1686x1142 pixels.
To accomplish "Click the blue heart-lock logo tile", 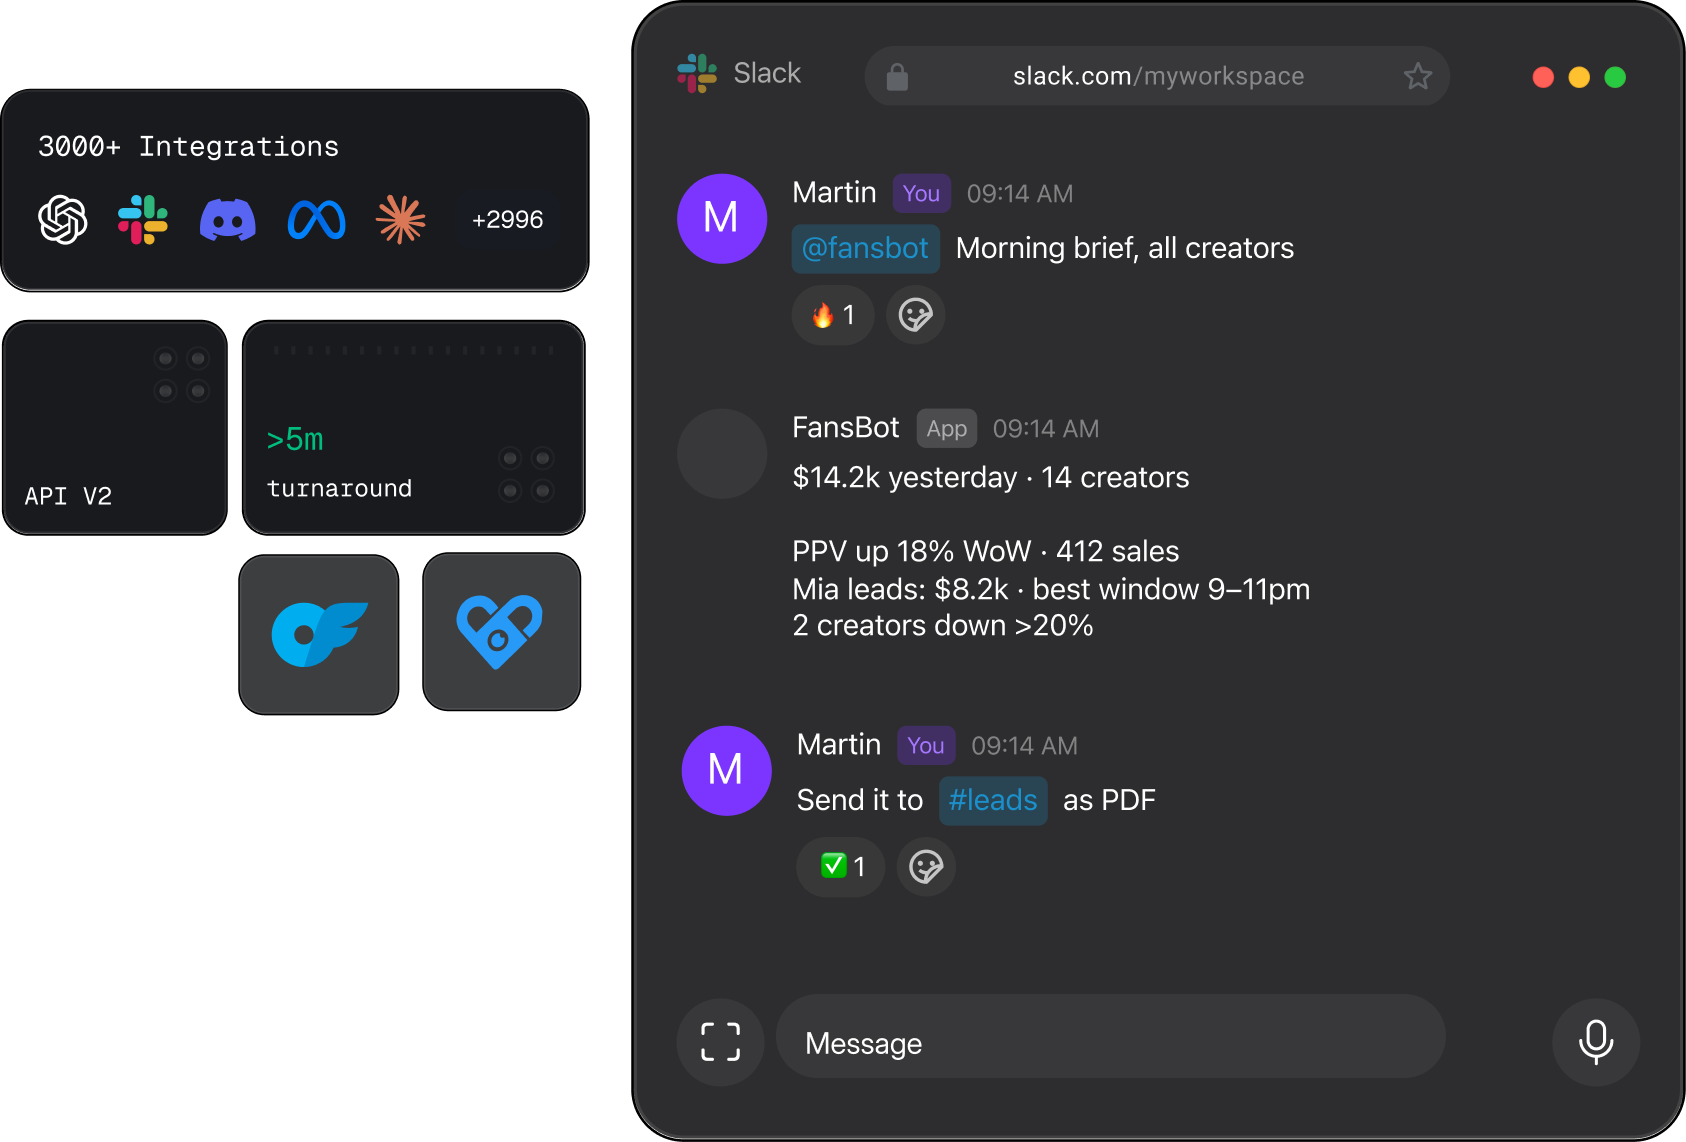I will (x=502, y=632).
